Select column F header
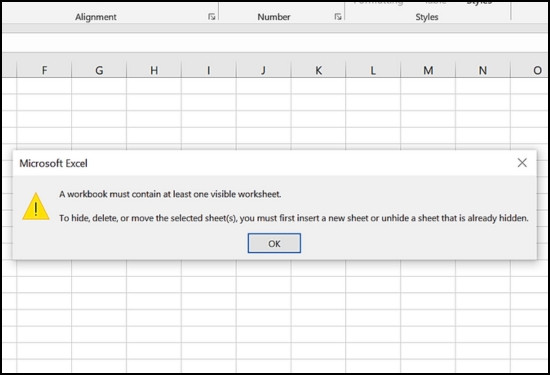 pyautogui.click(x=44, y=70)
